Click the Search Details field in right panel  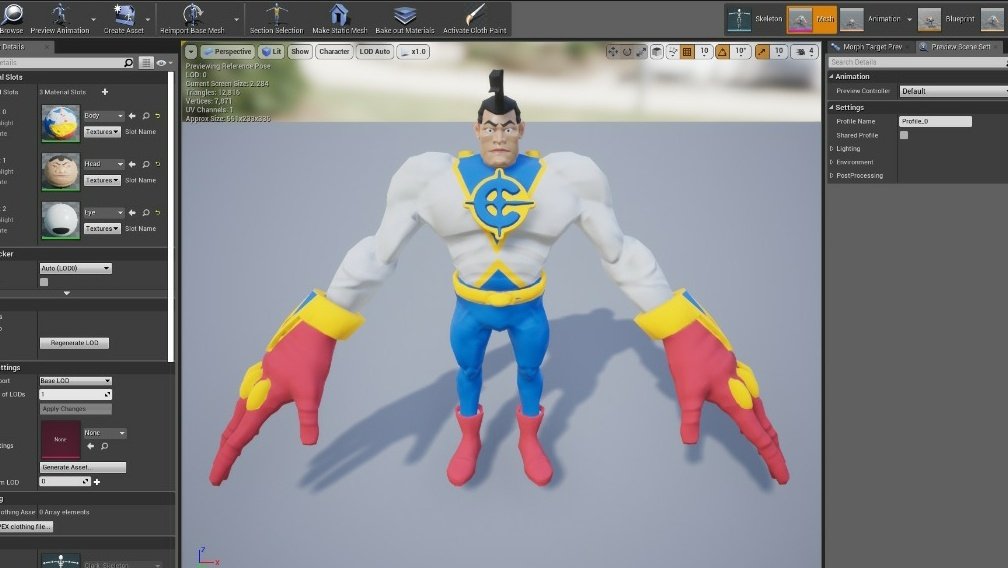point(917,62)
